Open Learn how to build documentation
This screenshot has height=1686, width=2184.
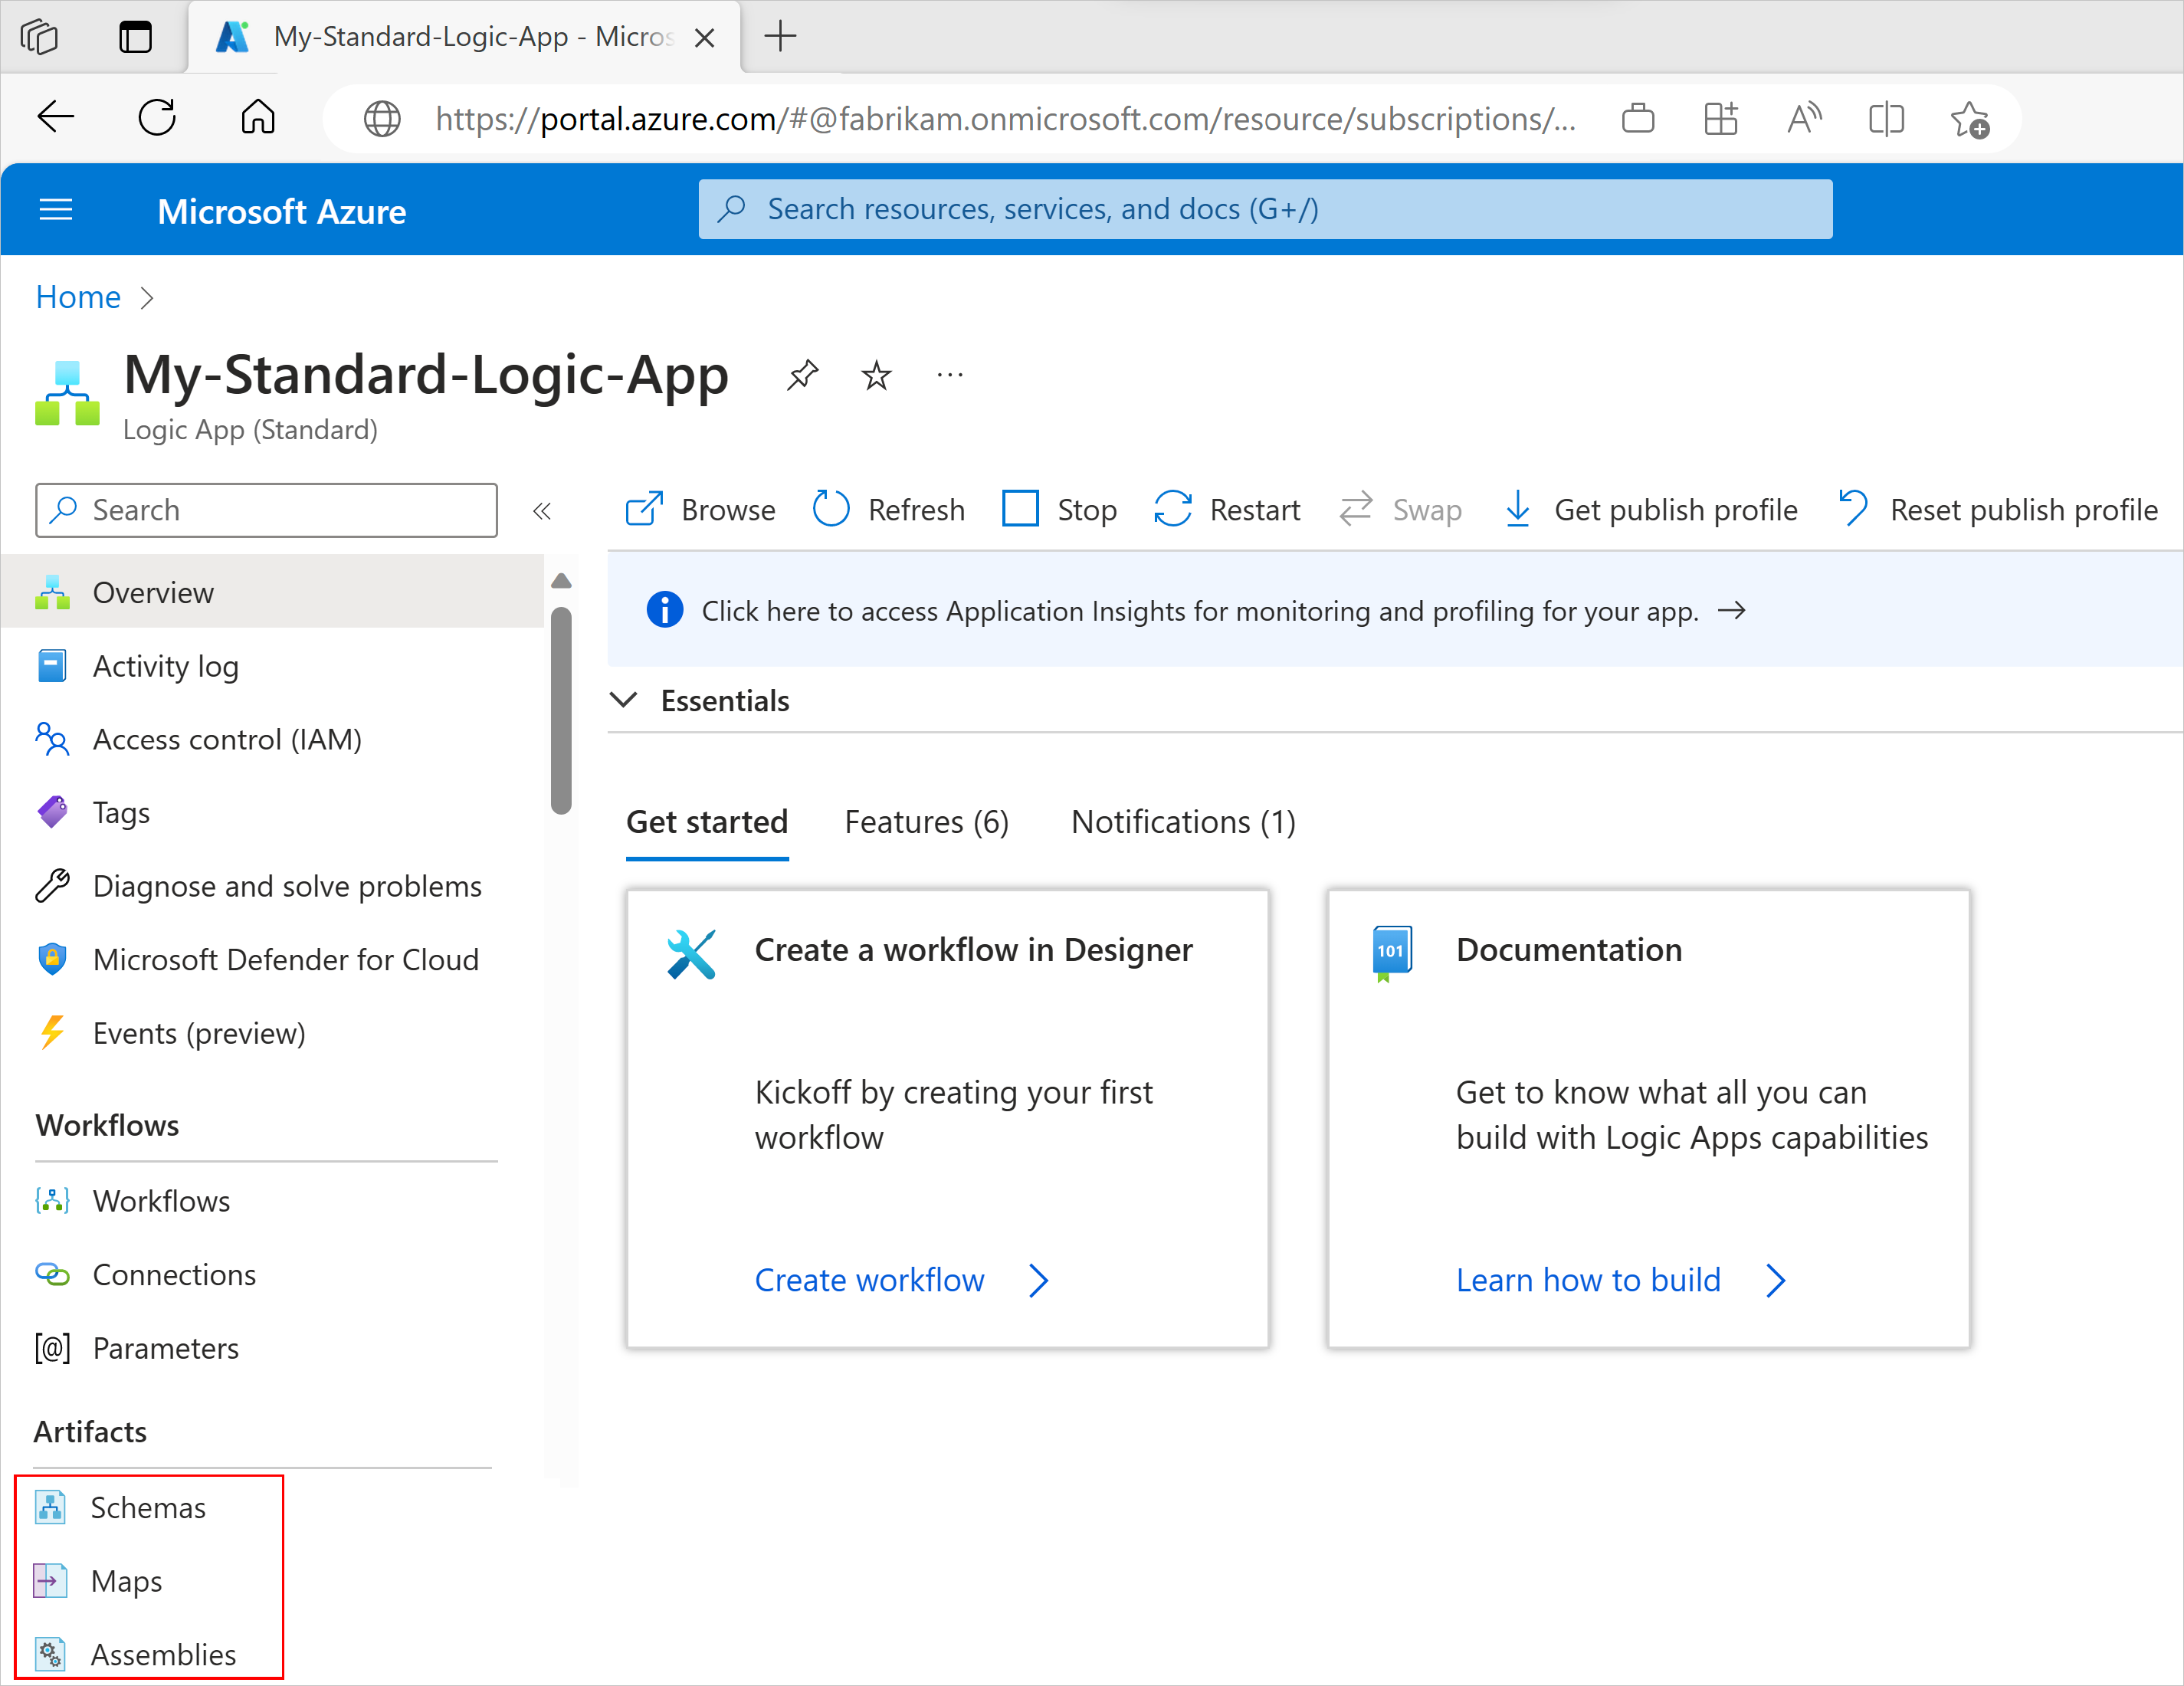pos(1588,1280)
